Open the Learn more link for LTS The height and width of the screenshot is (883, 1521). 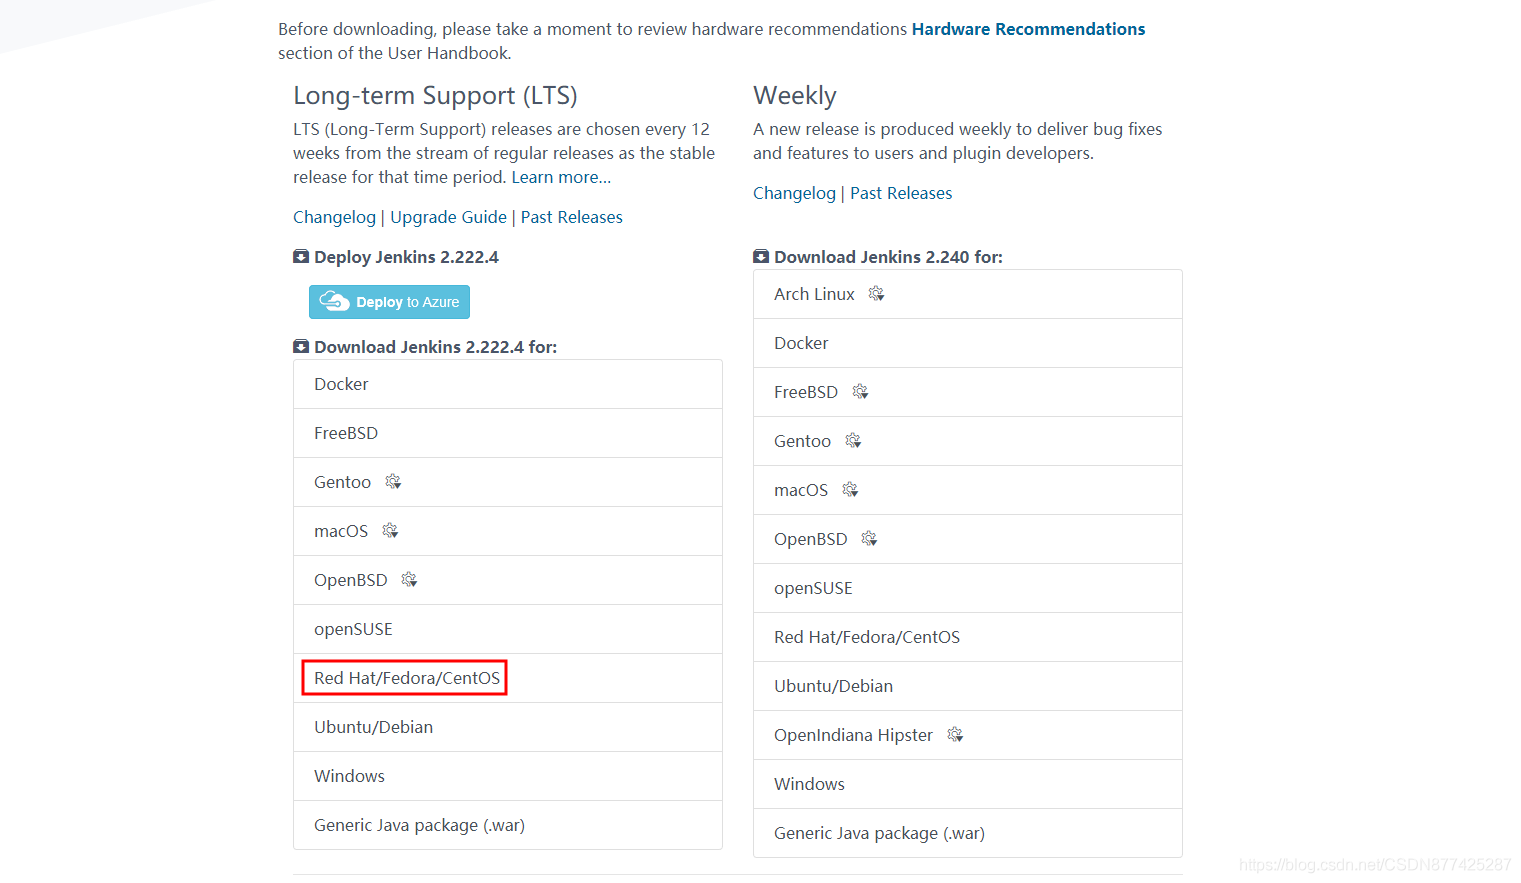pos(561,177)
